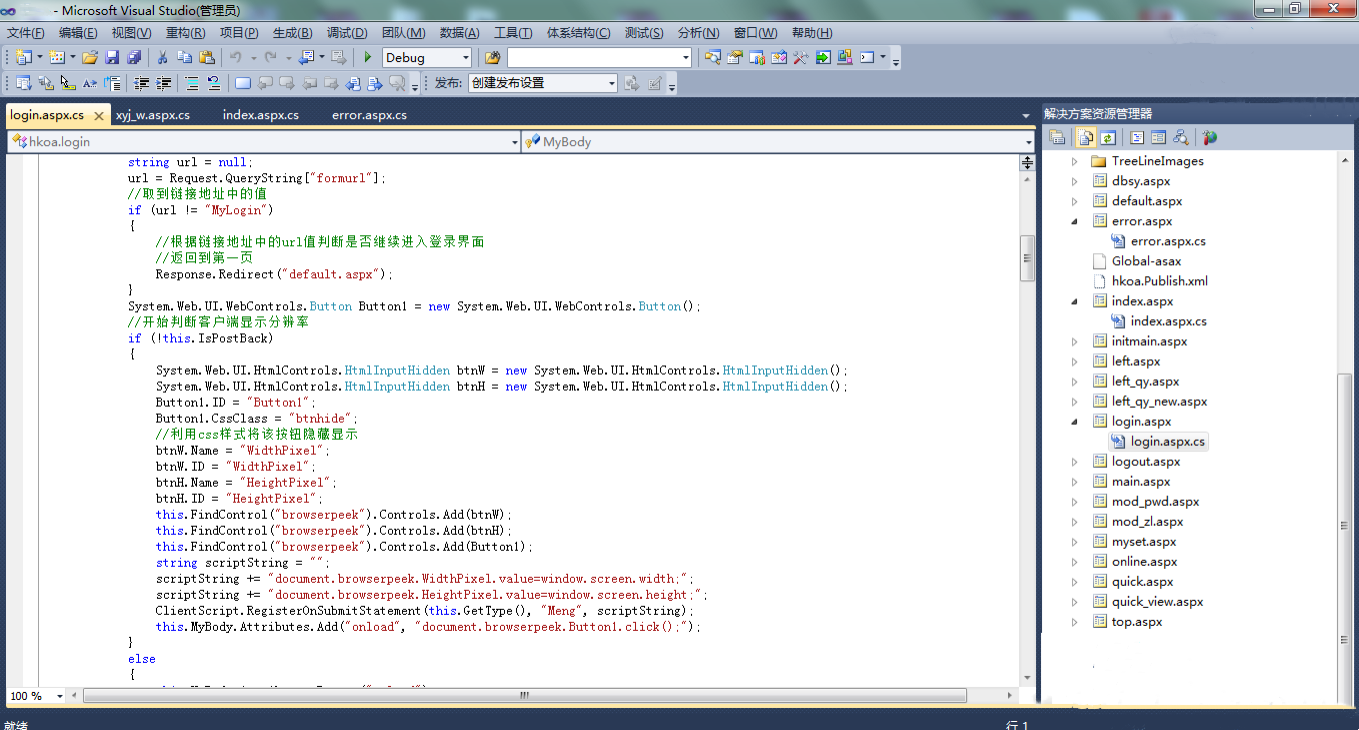Select index.aspx.cs in Solution Explorer
This screenshot has width=1359, height=730.
(x=1168, y=321)
